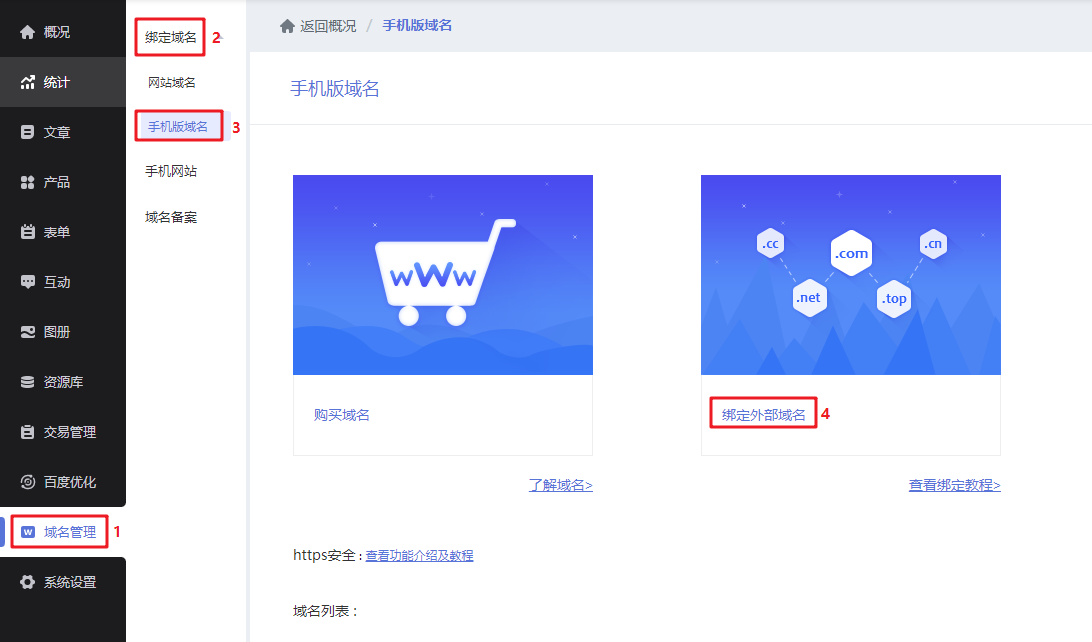Screen dimensions: 1092x642
Task: Click the target icon beside 百度优化
Action: coord(27,482)
